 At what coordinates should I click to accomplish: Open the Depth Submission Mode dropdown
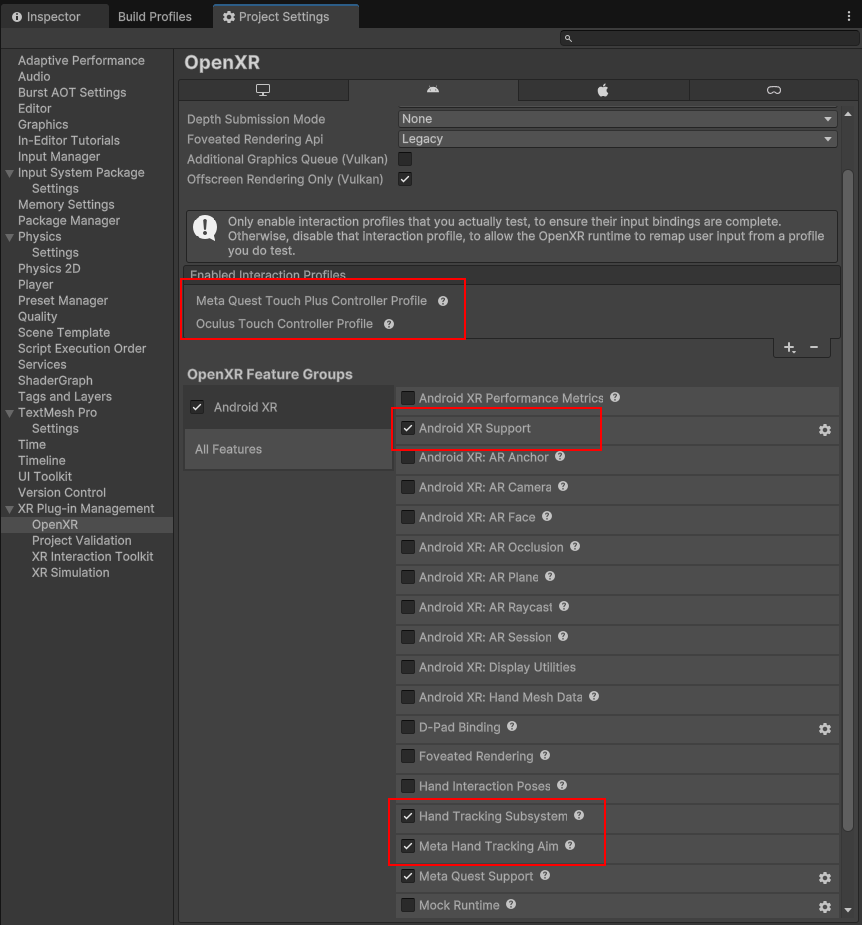pos(617,119)
